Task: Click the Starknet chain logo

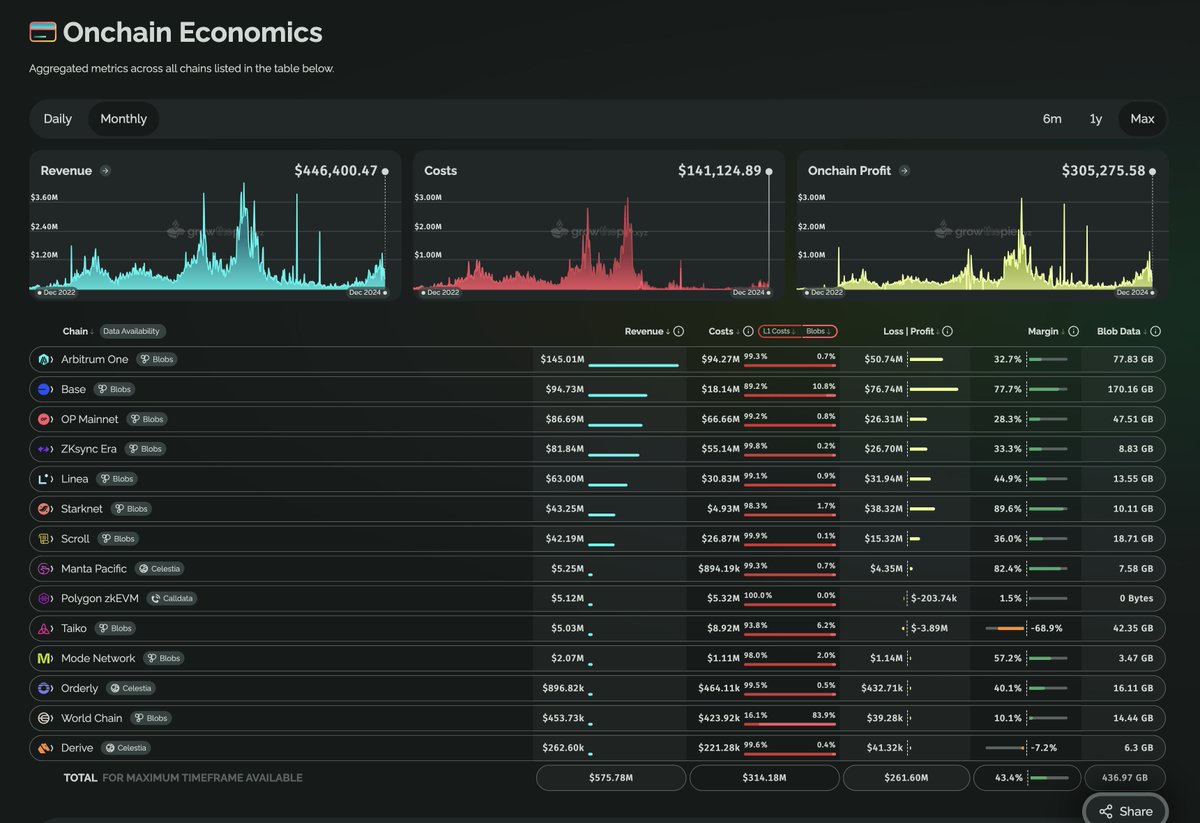Action: (x=45, y=509)
